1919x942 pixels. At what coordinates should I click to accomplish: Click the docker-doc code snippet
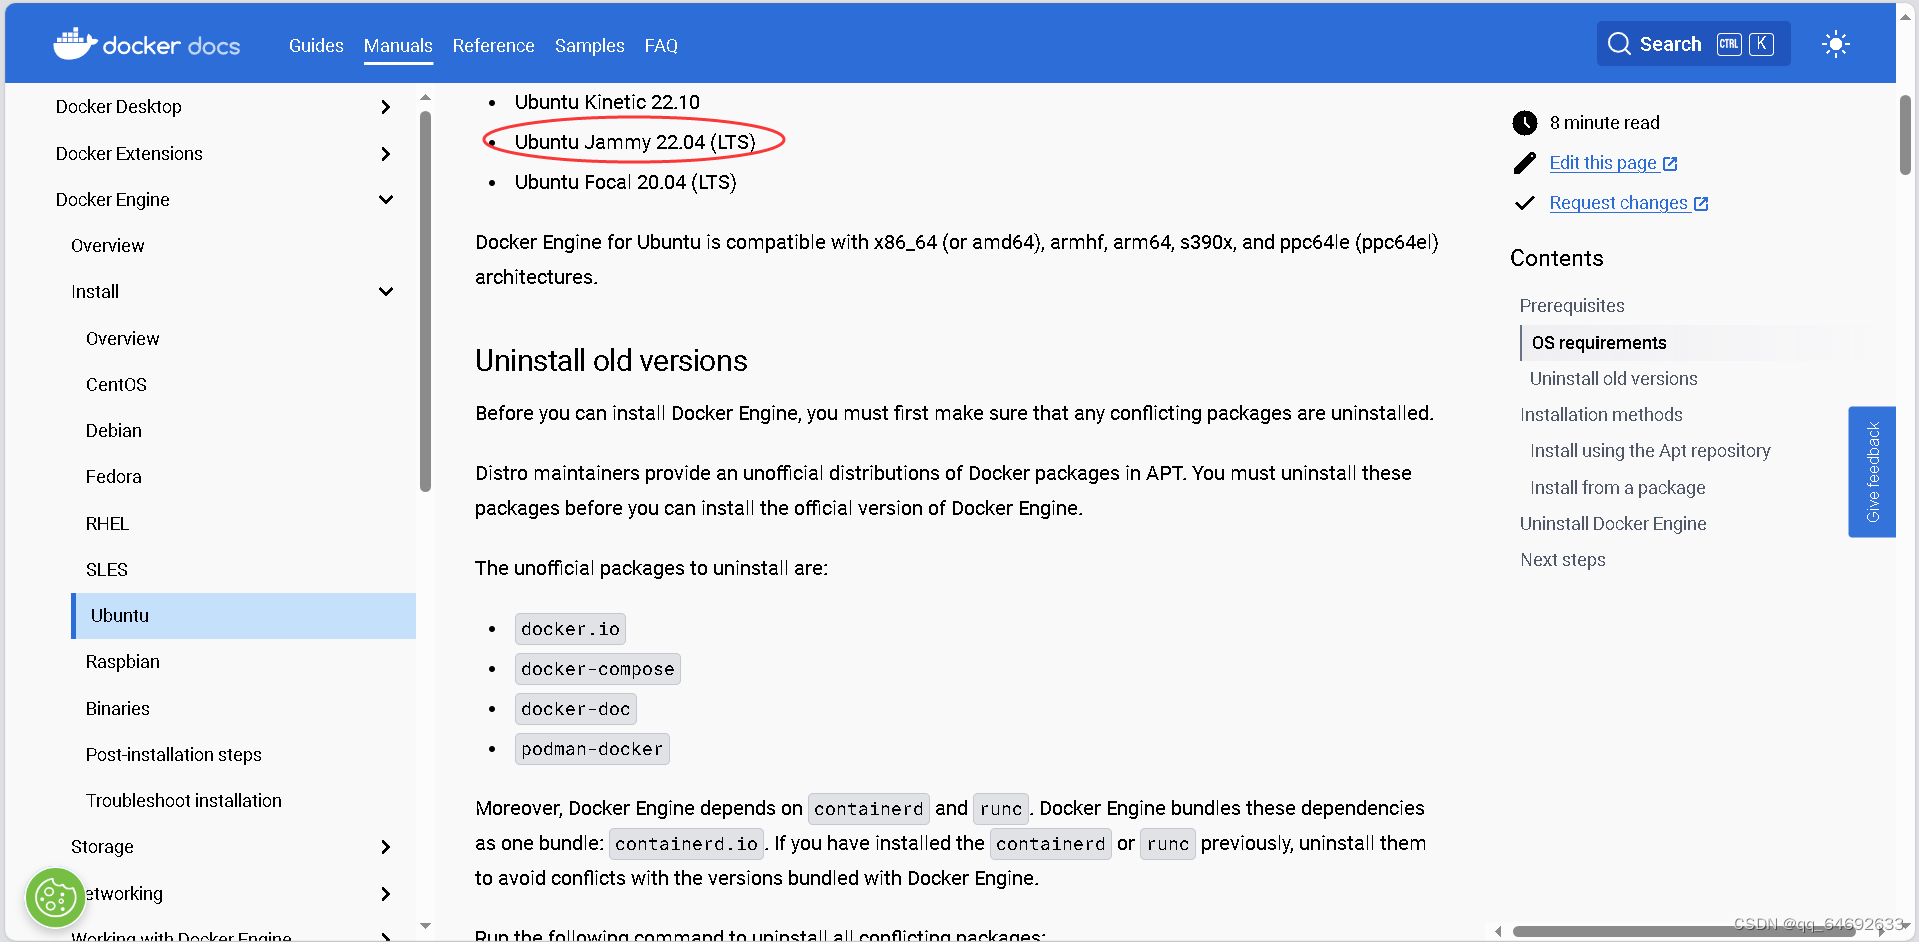click(575, 709)
